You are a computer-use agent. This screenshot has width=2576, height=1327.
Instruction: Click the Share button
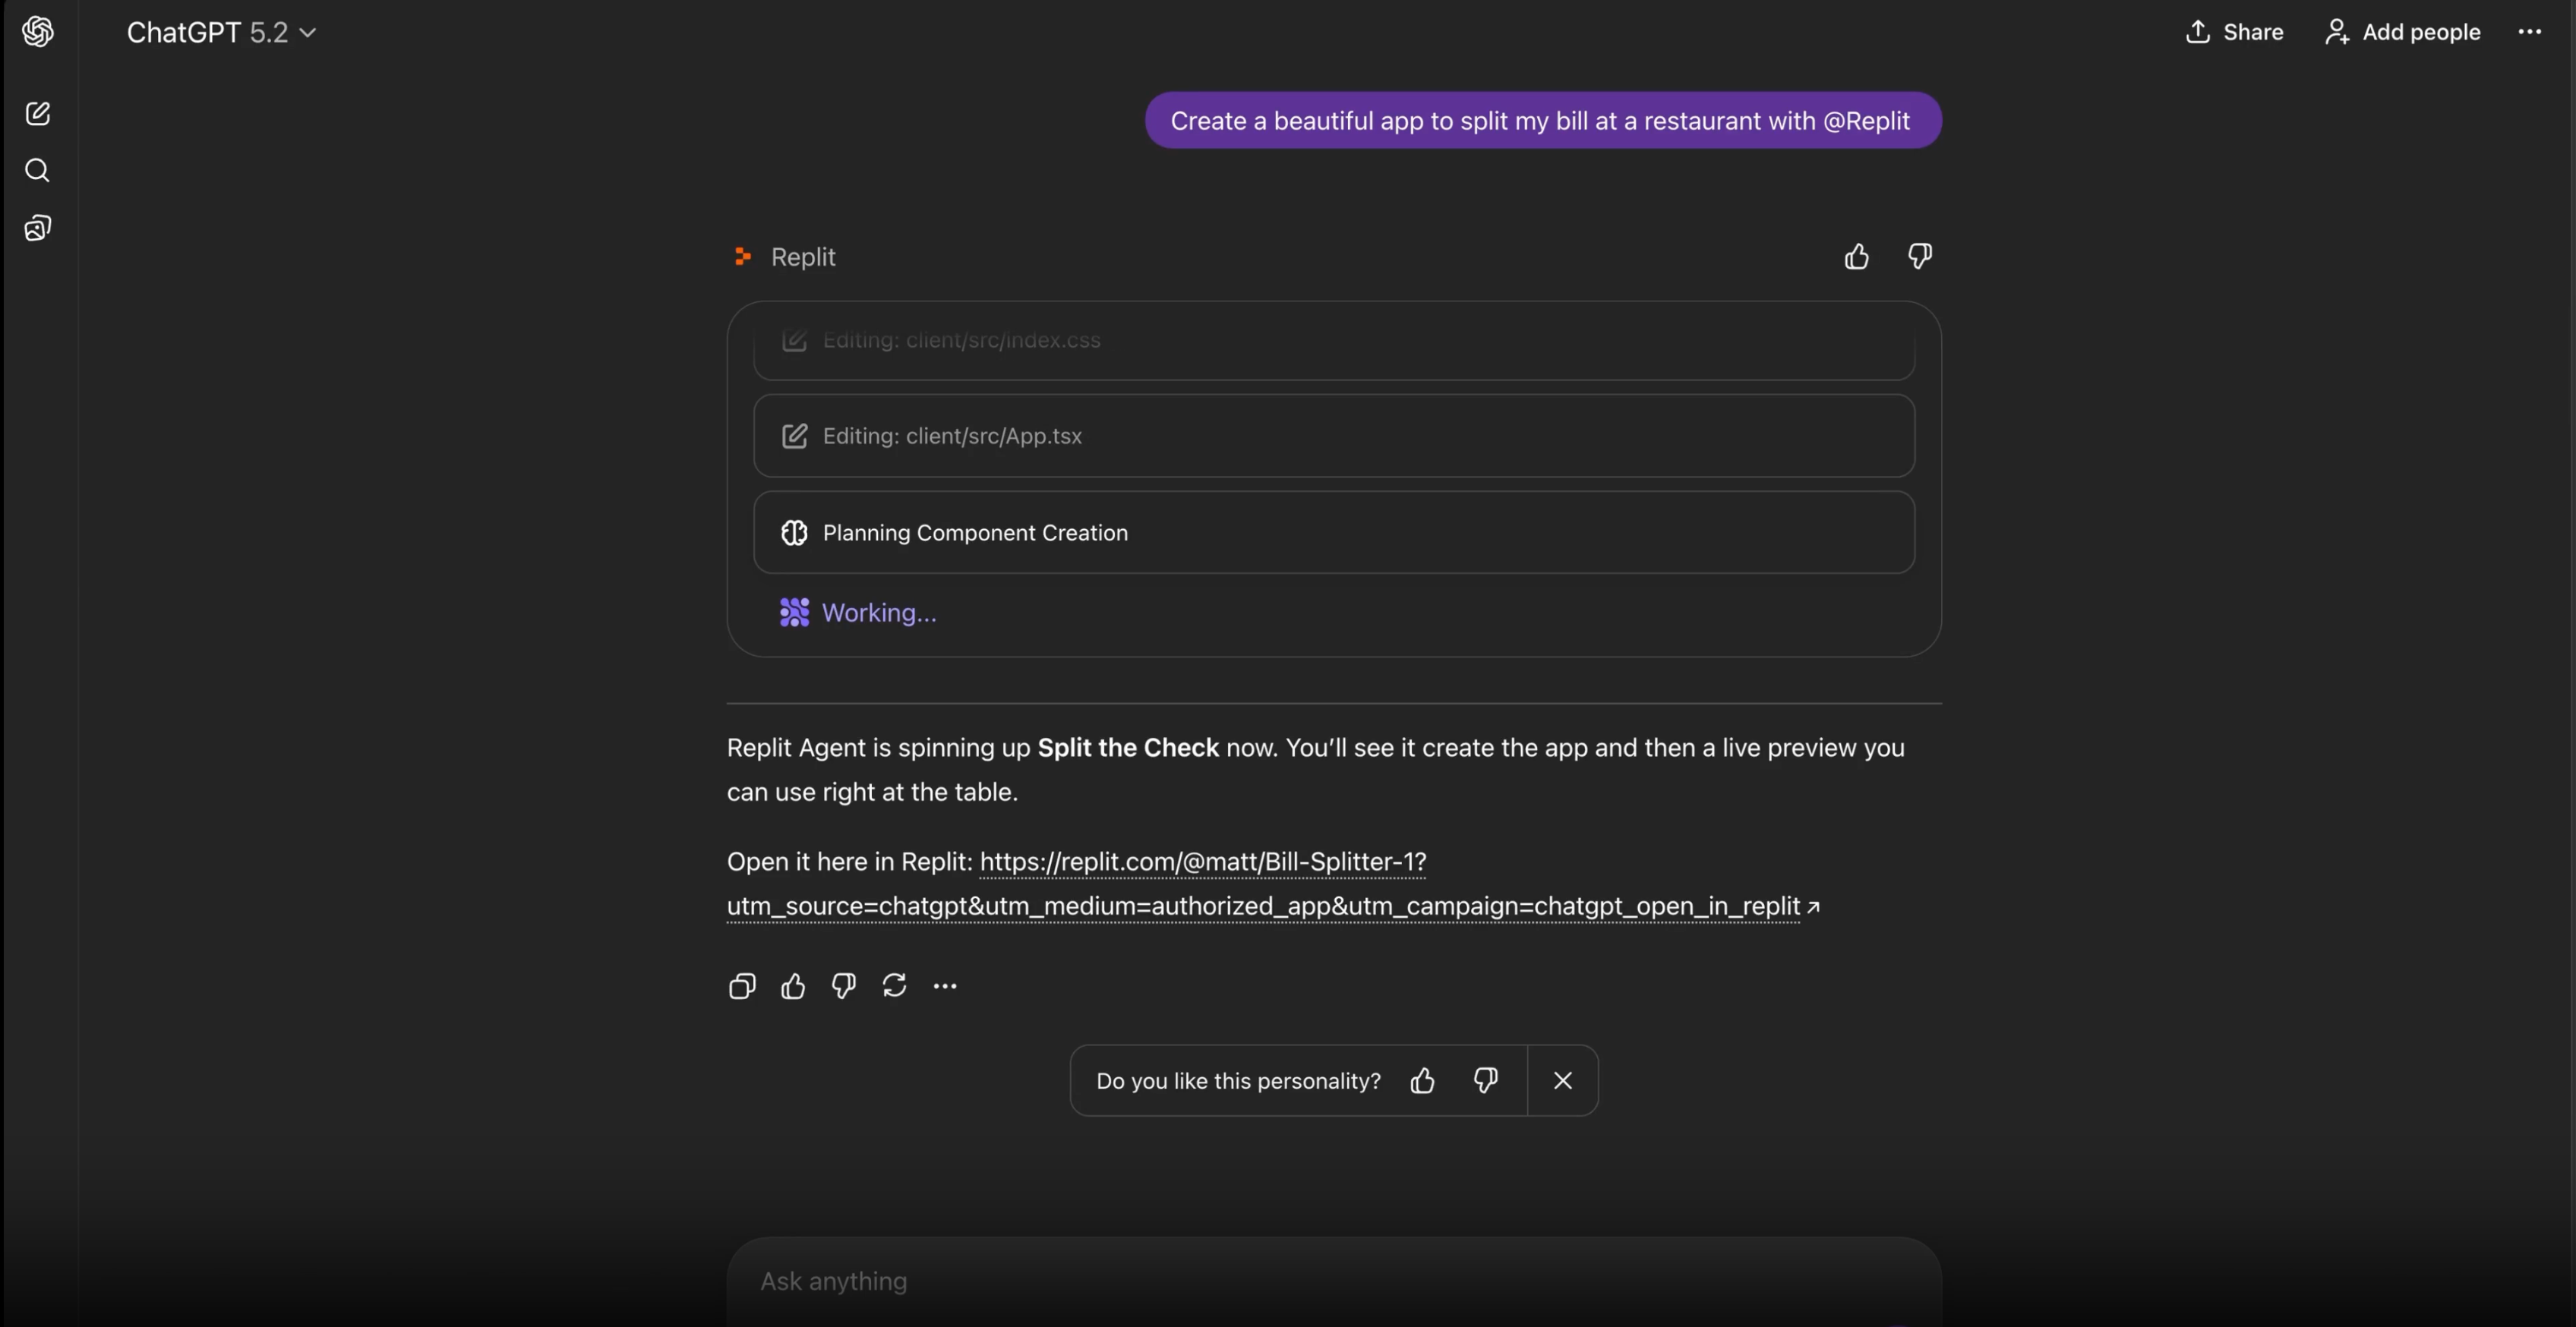2236,31
